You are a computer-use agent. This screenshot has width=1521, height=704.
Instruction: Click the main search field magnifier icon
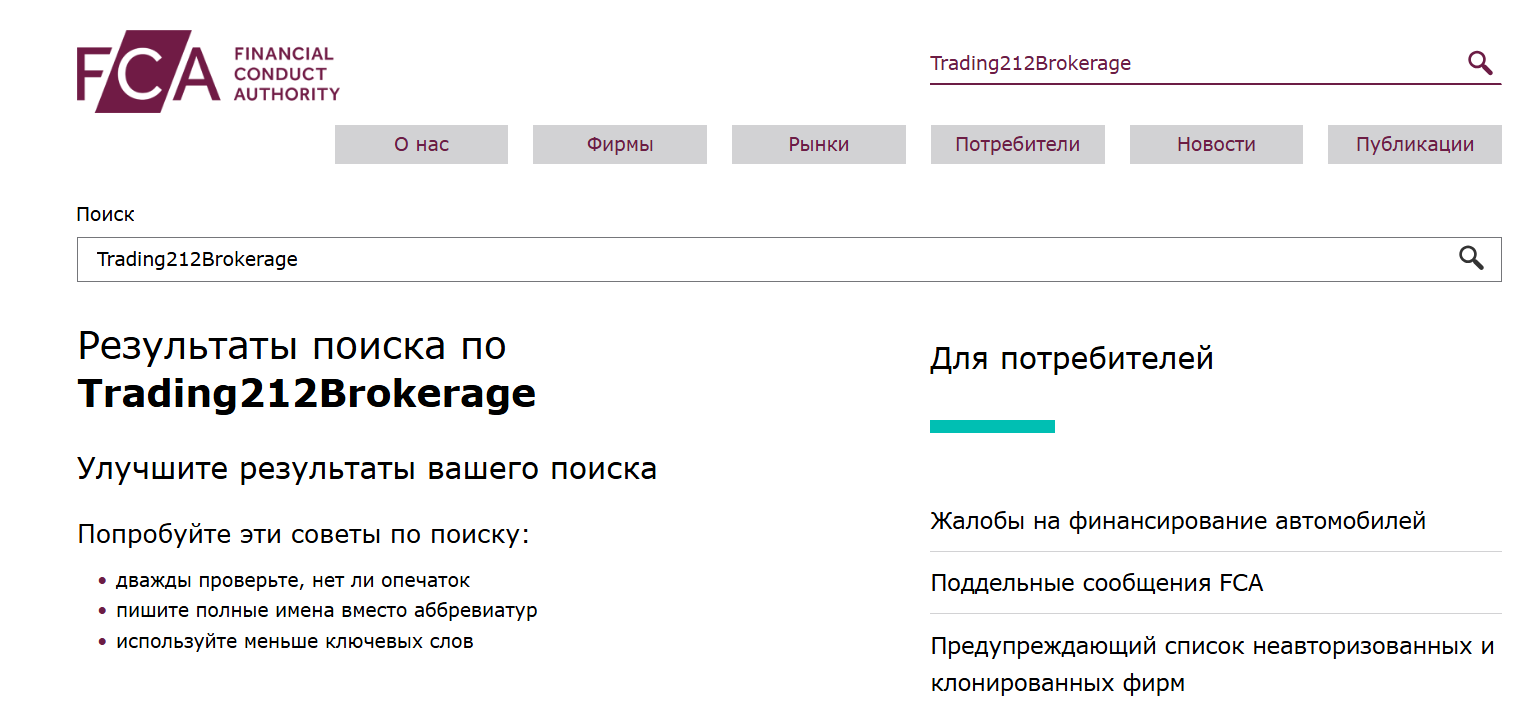pos(1471,259)
